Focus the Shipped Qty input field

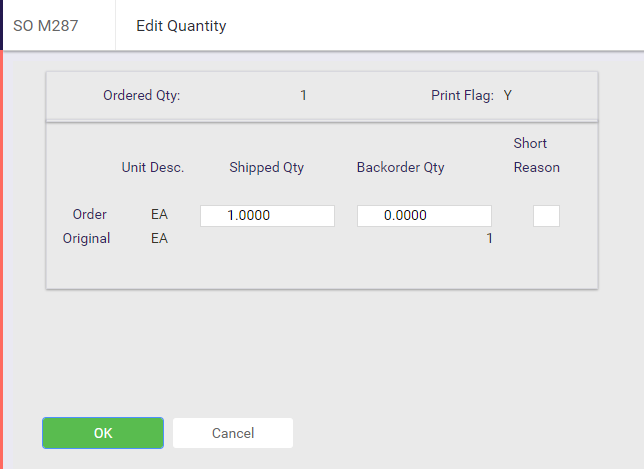(267, 216)
